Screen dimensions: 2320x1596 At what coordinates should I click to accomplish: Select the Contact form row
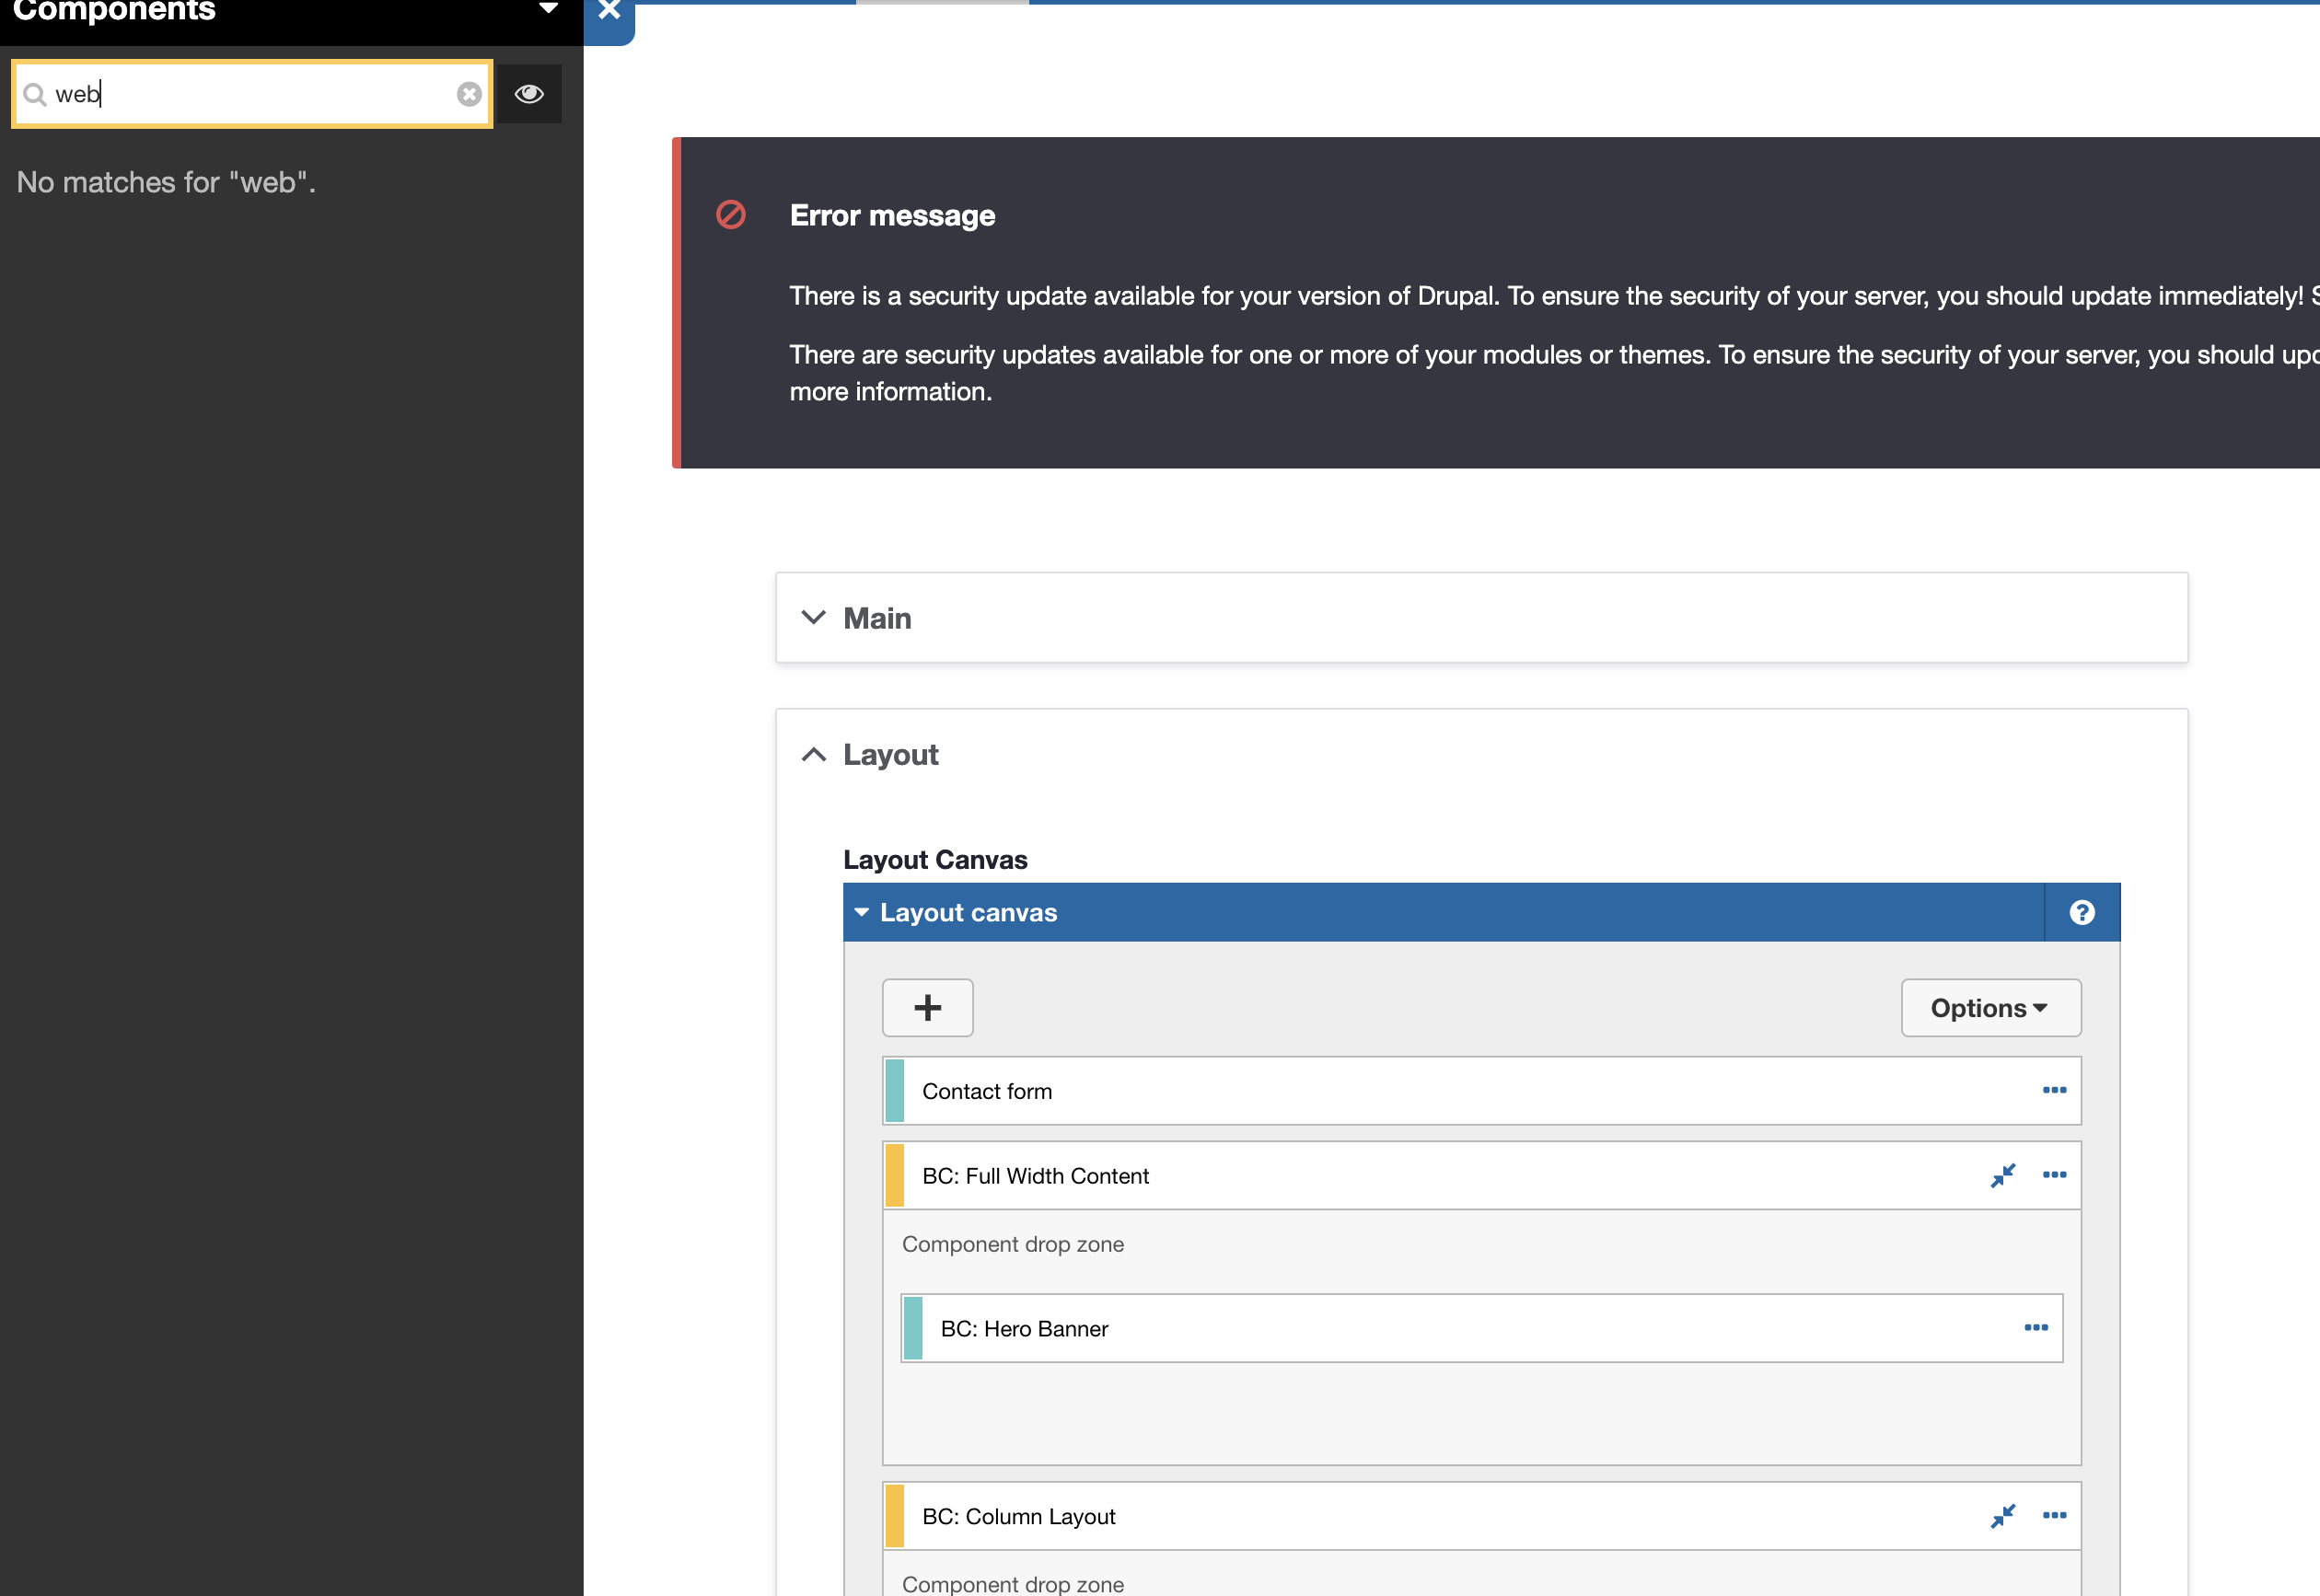click(1481, 1090)
